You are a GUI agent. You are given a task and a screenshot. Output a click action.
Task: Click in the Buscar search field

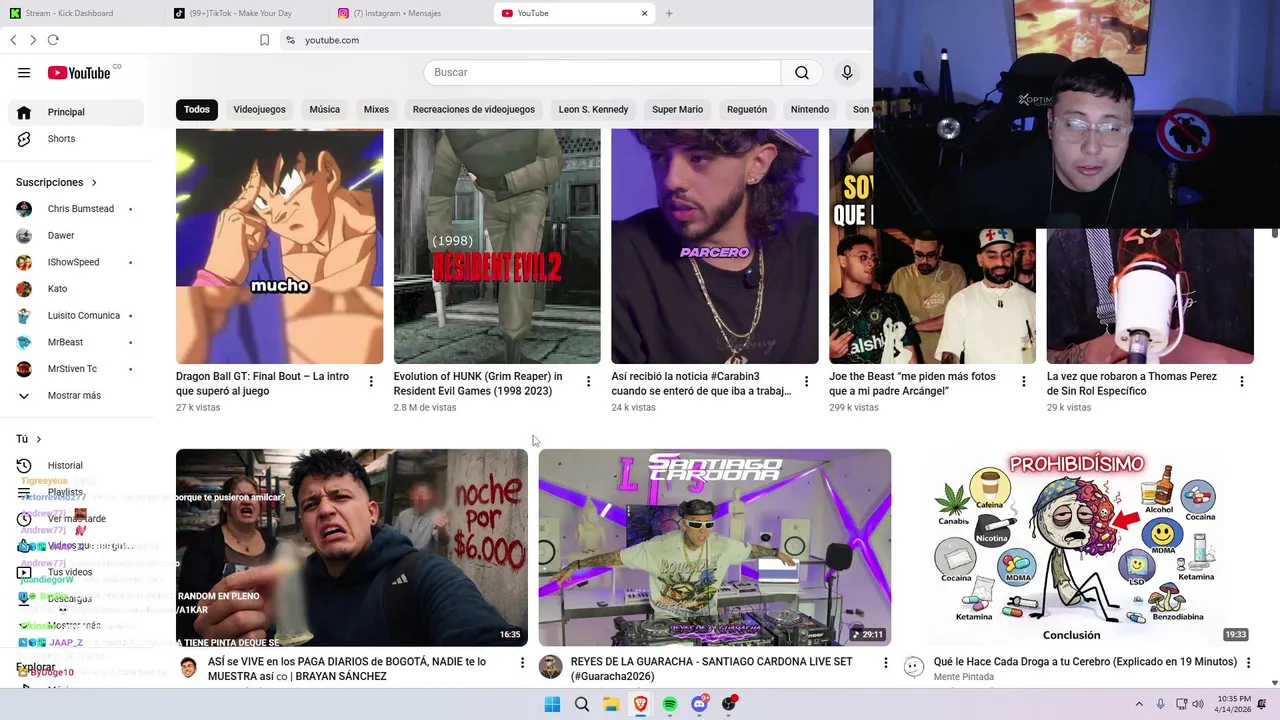tap(602, 72)
